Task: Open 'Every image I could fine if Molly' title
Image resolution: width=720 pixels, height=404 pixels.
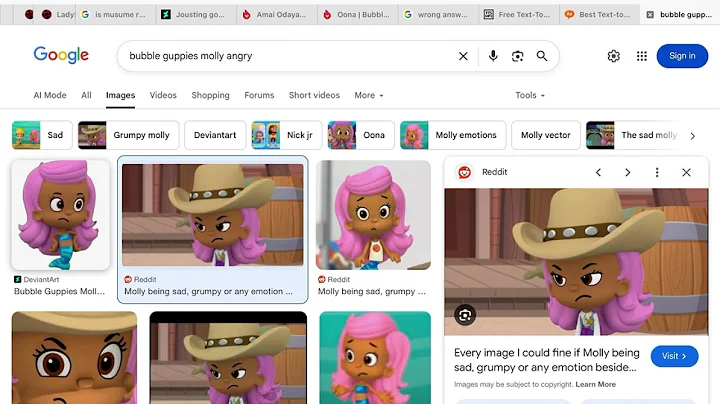Action: (546, 360)
